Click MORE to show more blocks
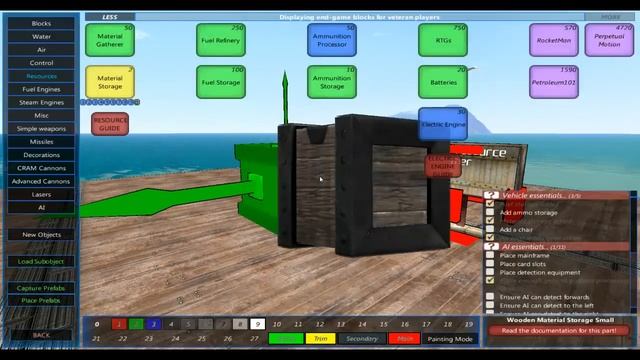640x360 pixels. point(609,17)
